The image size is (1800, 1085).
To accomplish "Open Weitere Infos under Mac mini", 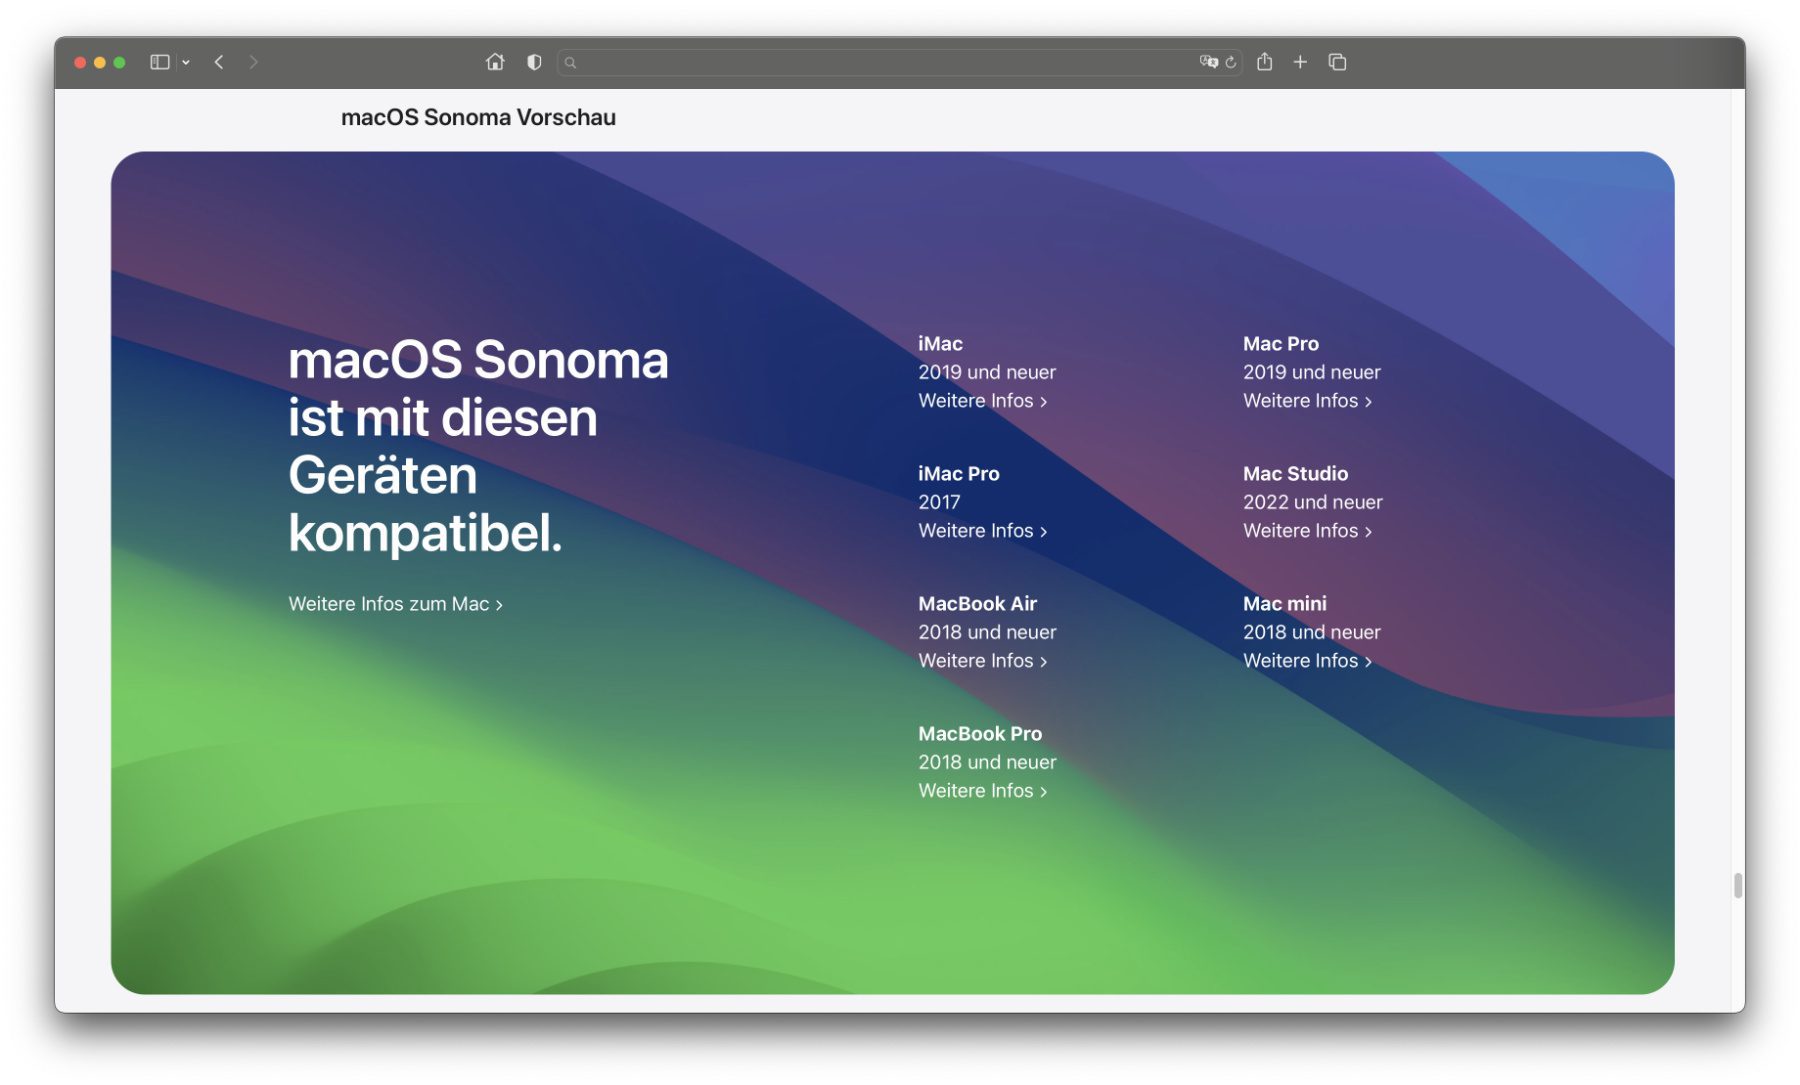I will [1307, 661].
